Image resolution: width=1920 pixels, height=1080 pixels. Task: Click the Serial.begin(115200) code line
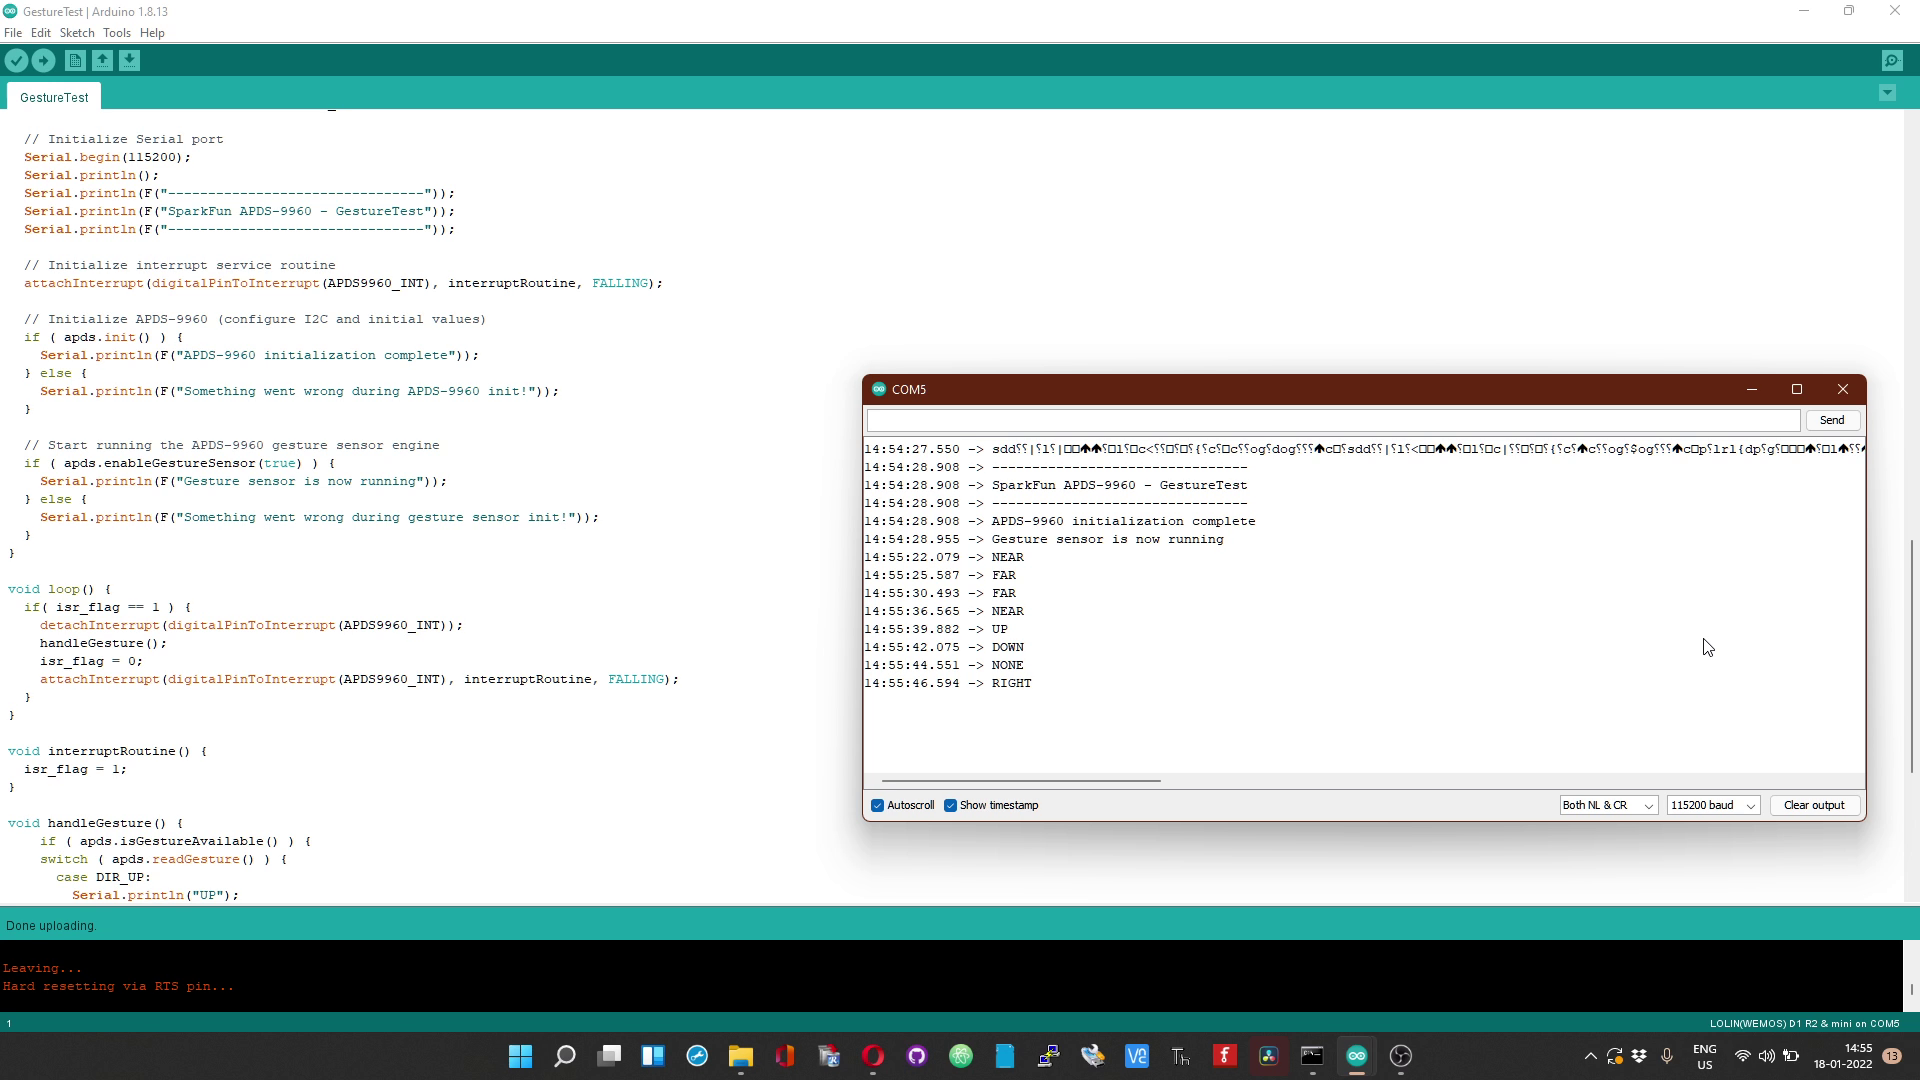[107, 157]
